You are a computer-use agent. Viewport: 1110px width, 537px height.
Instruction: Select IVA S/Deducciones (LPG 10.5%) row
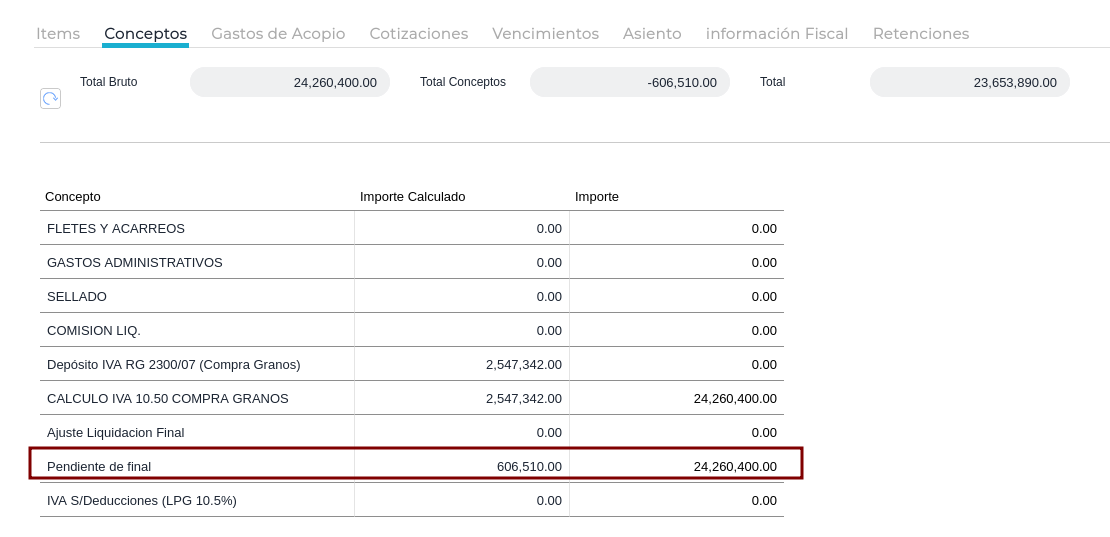pyautogui.click(x=412, y=500)
